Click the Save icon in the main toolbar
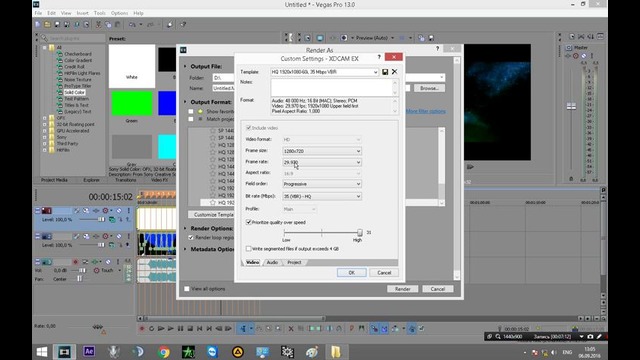 pyautogui.click(x=57, y=24)
